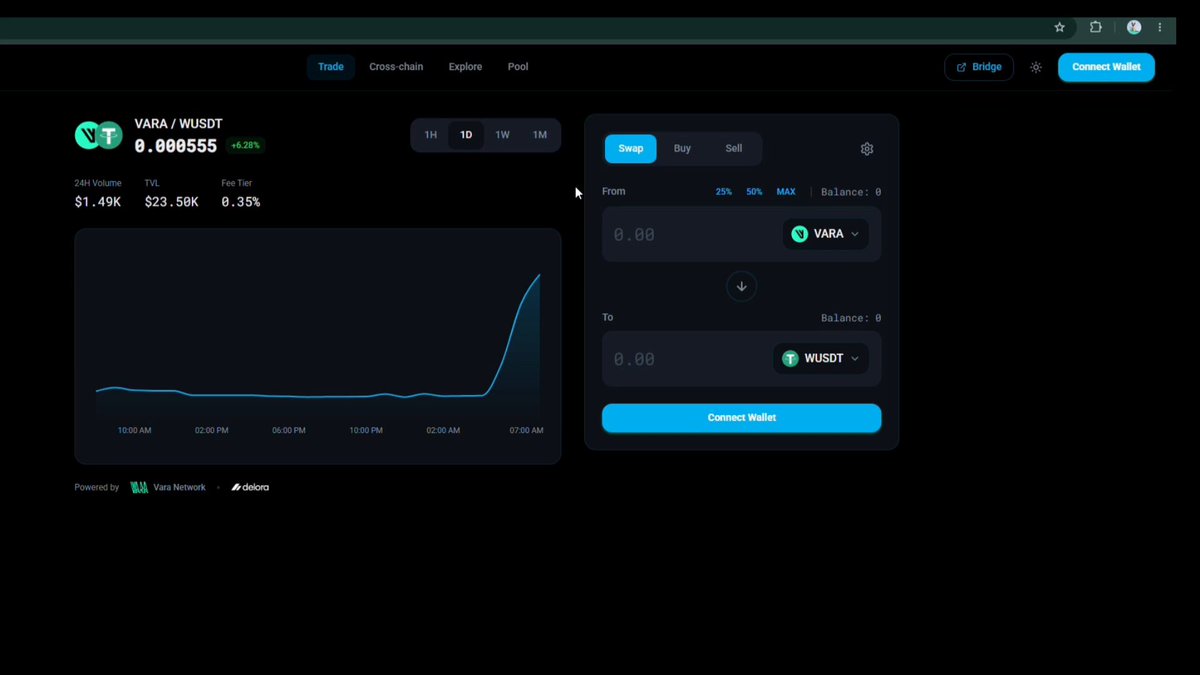Click Connect Wallet in the top header
The height and width of the screenshot is (675, 1200).
[1106, 67]
